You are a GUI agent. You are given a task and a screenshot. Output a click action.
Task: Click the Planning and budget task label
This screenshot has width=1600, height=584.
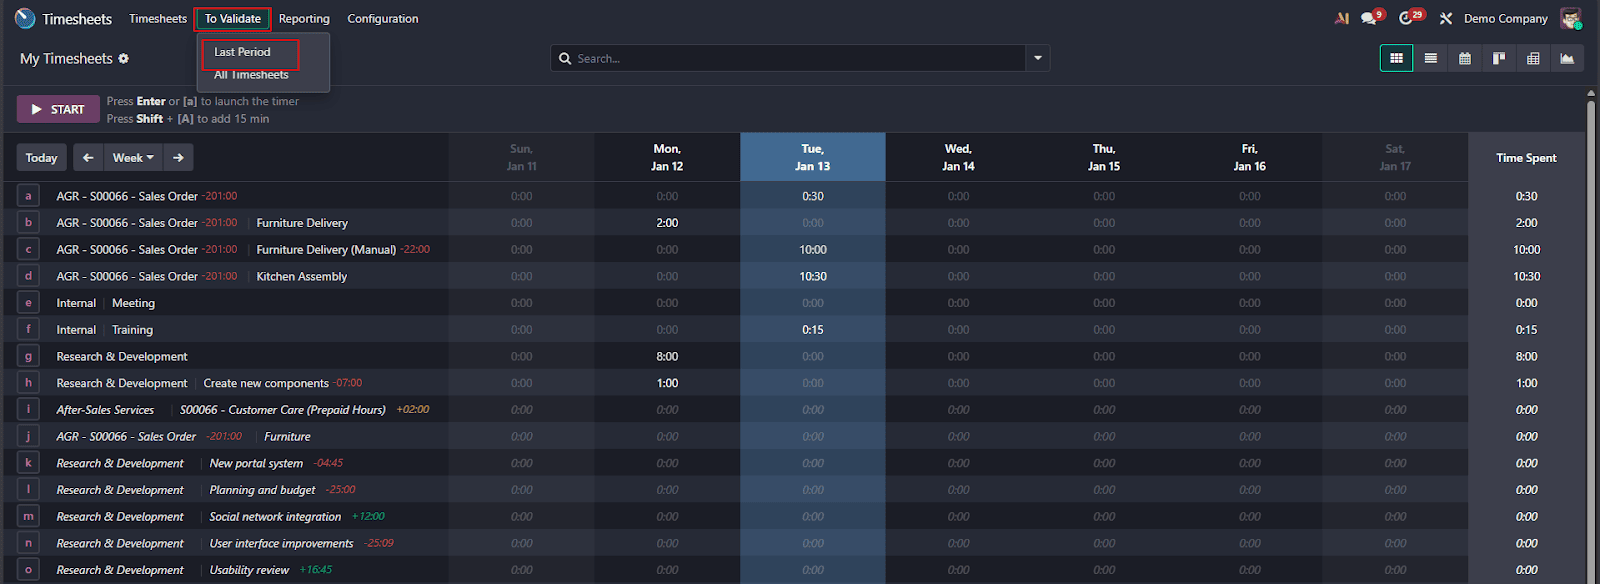click(x=262, y=490)
